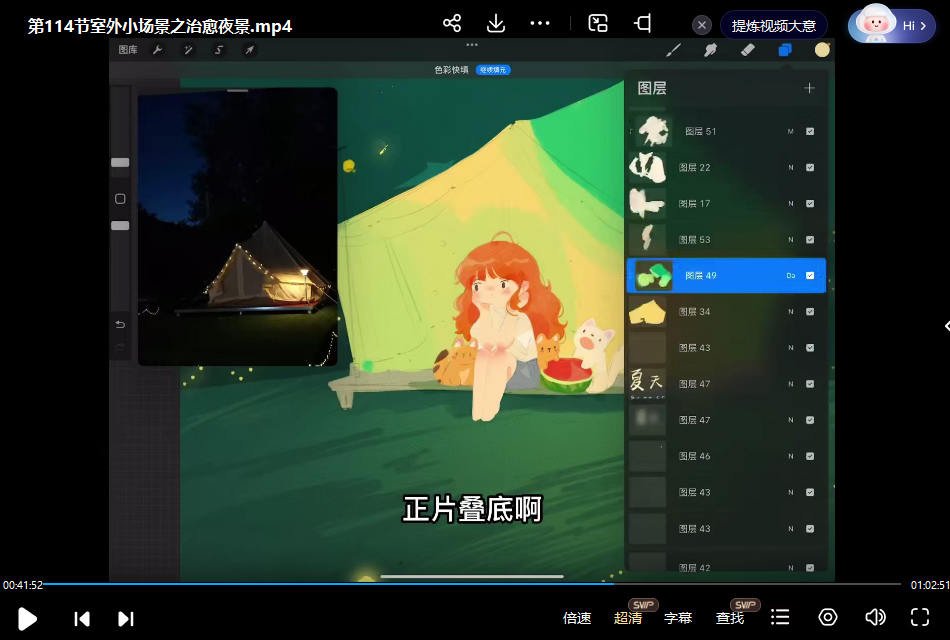950x640 pixels.
Task: Switch on 字幕 subtitles option
Action: pos(678,617)
